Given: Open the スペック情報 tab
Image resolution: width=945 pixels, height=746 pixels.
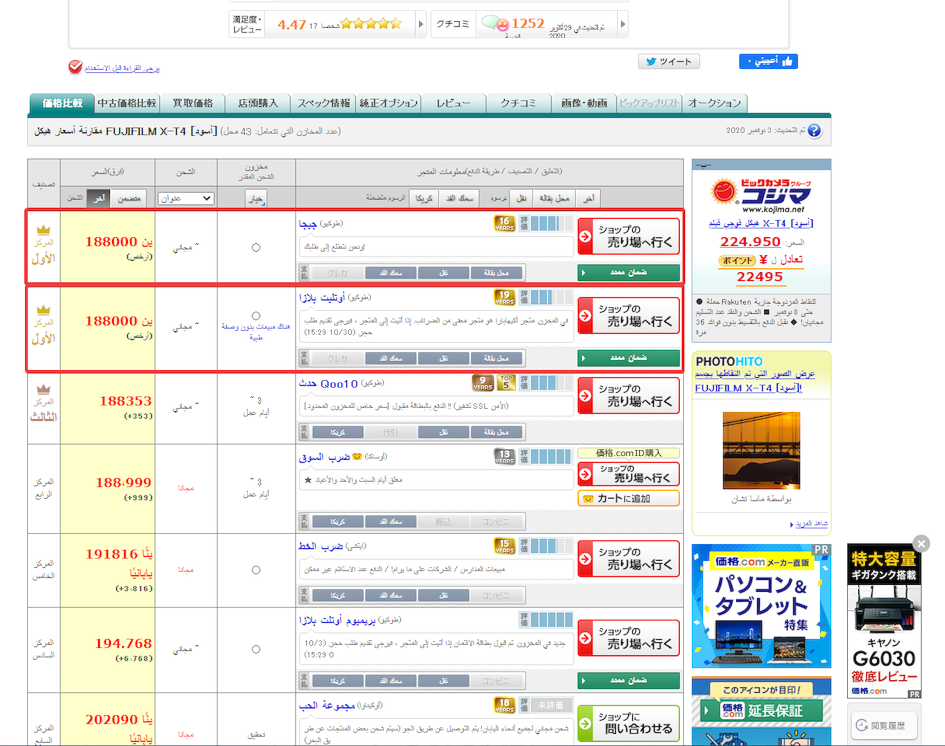Looking at the screenshot, I should tap(323, 103).
